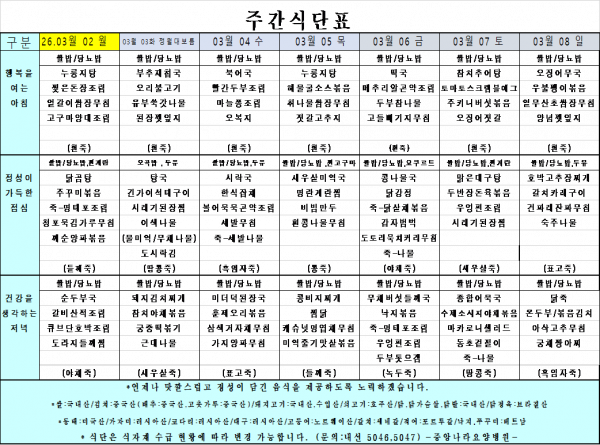Select the yellow 26.03월 02 월 header

[80, 42]
